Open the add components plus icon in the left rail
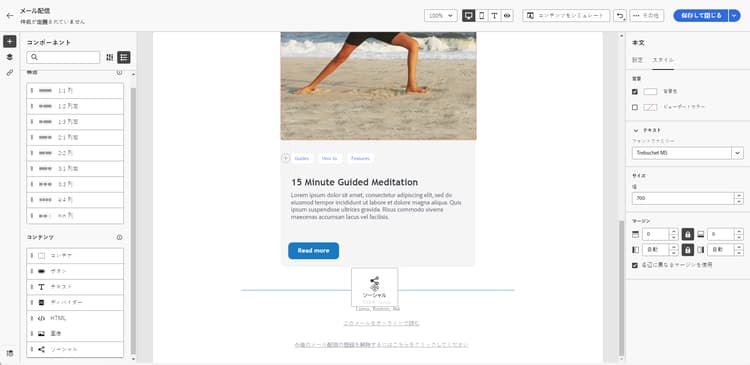Image resolution: width=750 pixels, height=365 pixels. click(10, 41)
